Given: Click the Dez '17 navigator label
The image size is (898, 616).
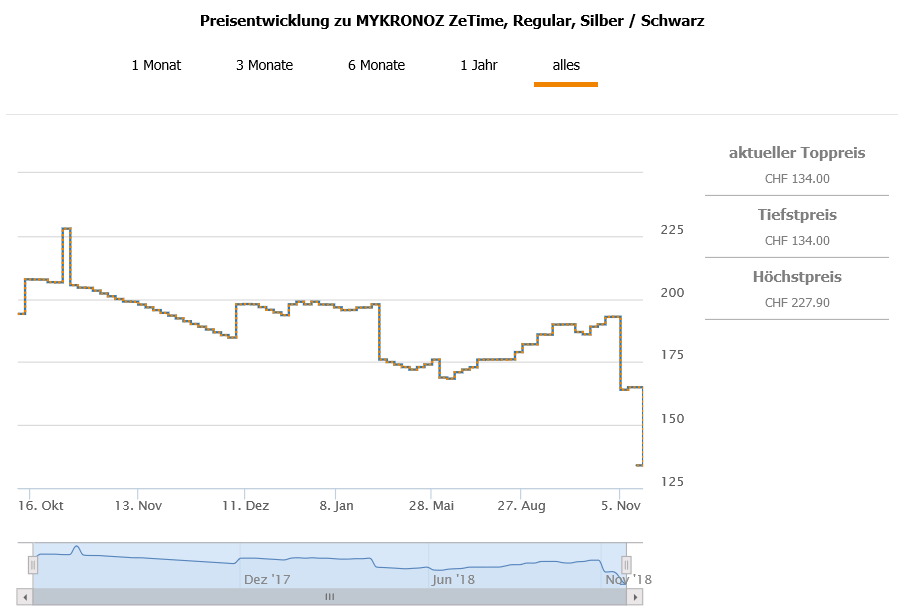Looking at the screenshot, I should coord(267,579).
